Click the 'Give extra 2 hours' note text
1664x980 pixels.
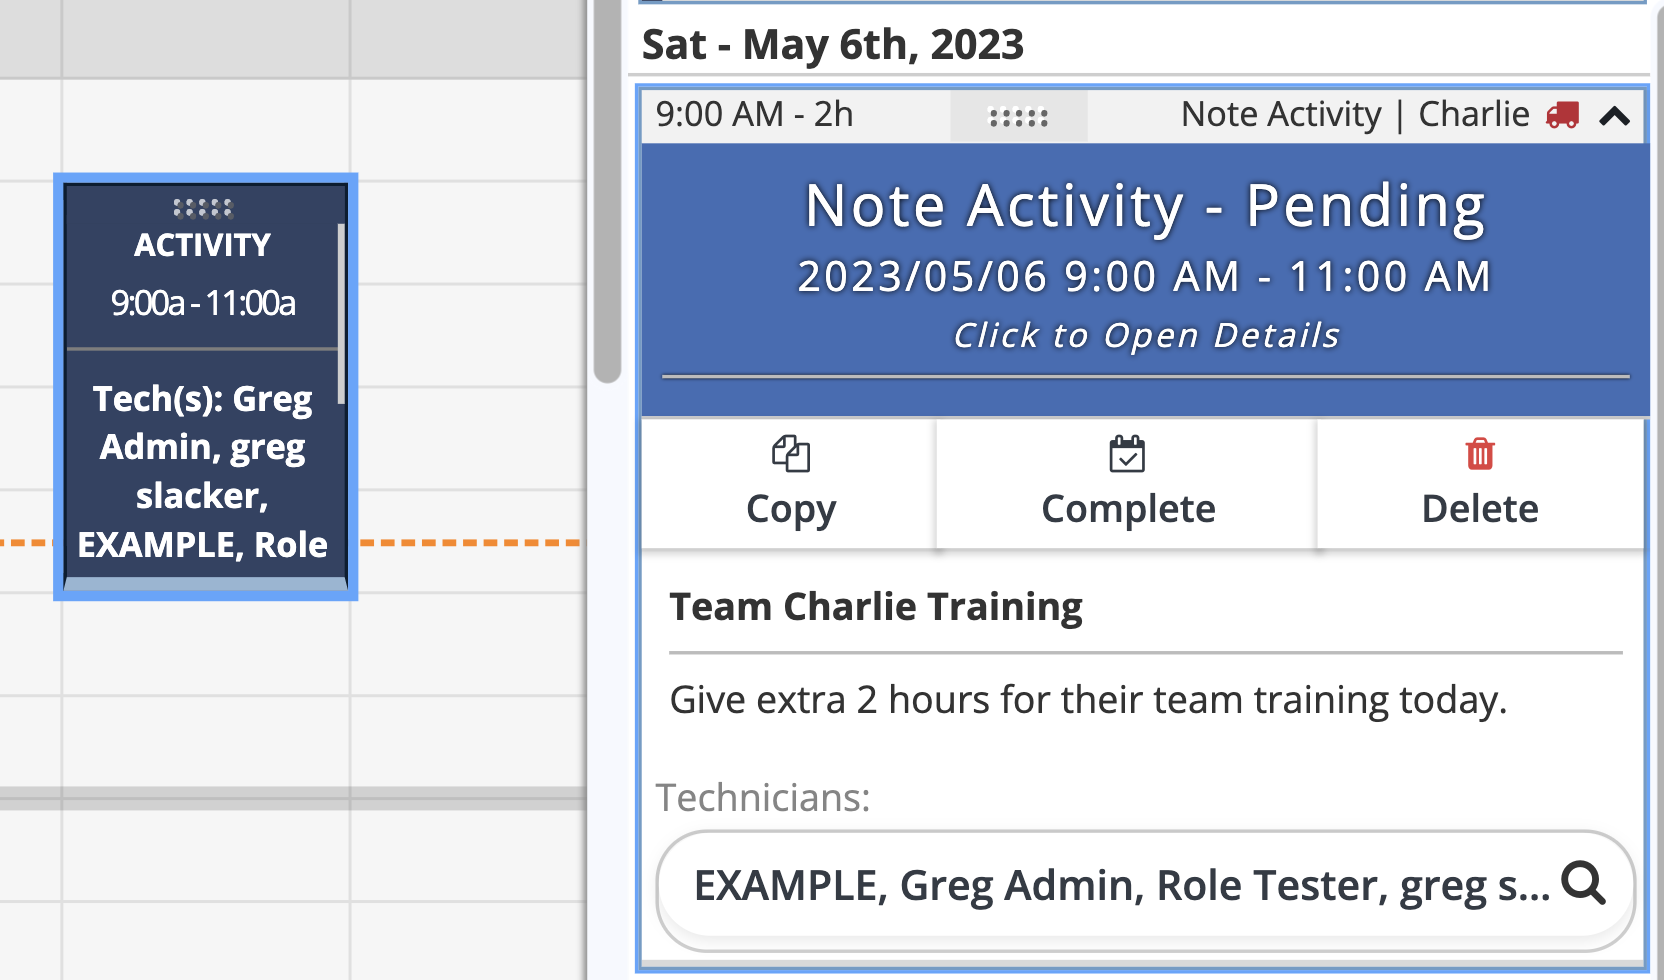[1088, 700]
